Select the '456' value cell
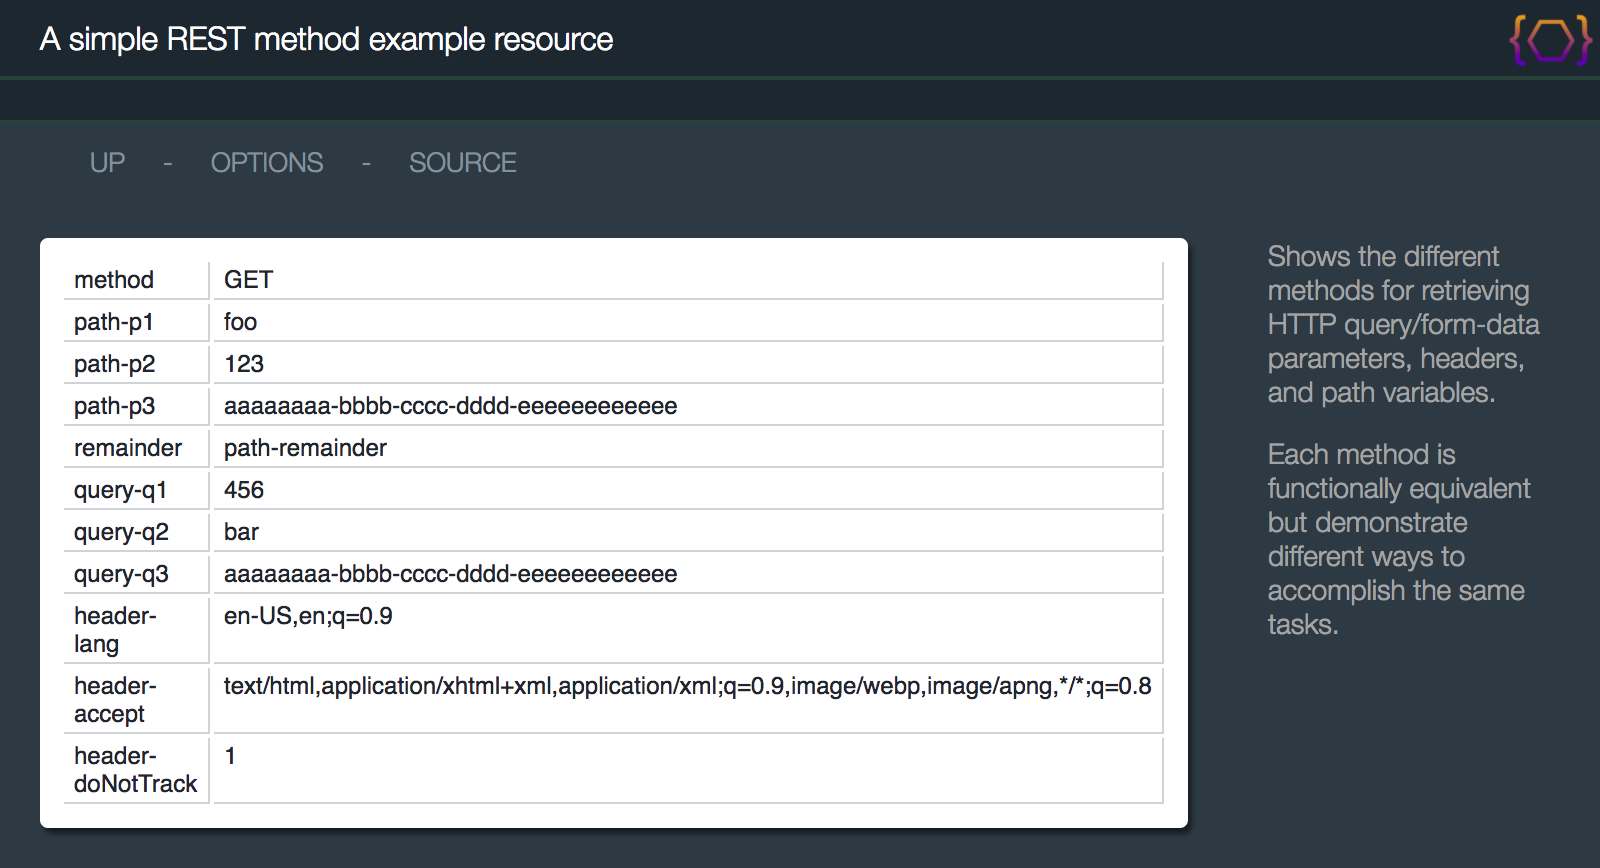Viewport: 1600px width, 868px height. (x=688, y=490)
